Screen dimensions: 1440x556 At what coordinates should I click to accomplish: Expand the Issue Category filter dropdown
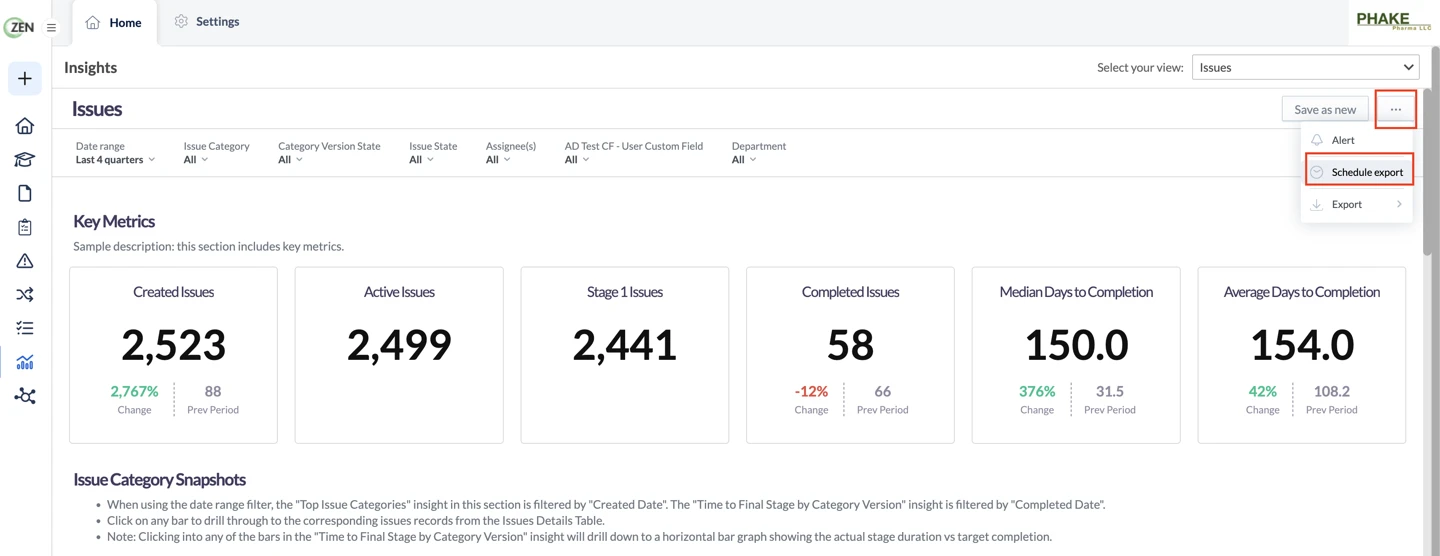216,153
